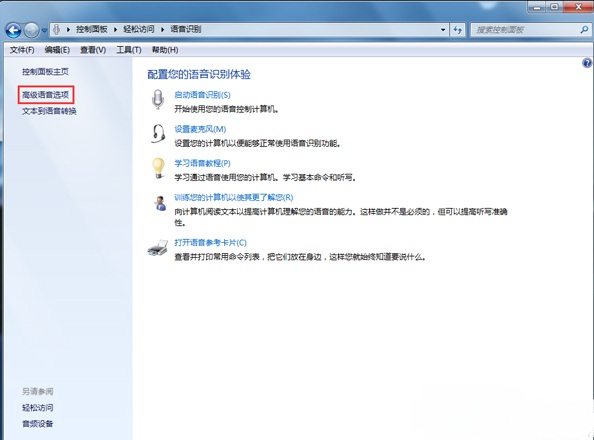
Task: Open recent pages dropdown beside navigation arrows
Action: point(44,30)
